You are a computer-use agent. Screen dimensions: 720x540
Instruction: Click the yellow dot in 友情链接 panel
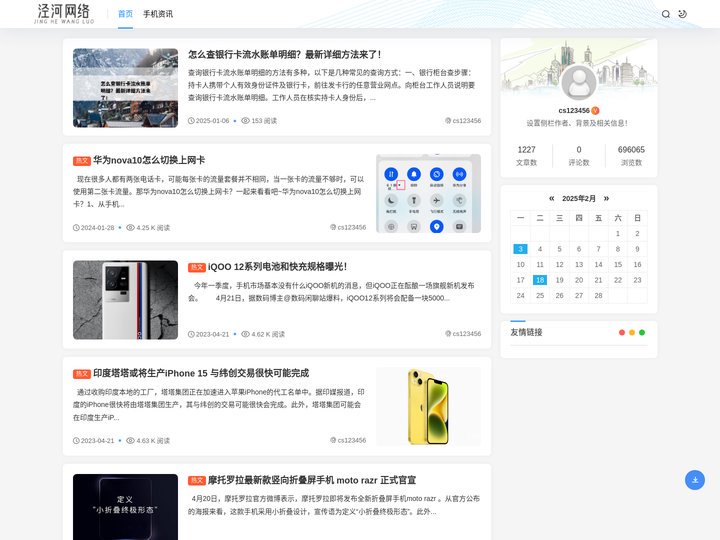click(x=632, y=332)
